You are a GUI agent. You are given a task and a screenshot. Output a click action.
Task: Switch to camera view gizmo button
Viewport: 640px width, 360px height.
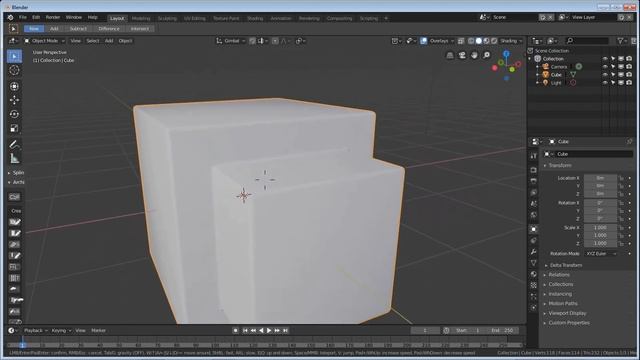click(x=462, y=55)
